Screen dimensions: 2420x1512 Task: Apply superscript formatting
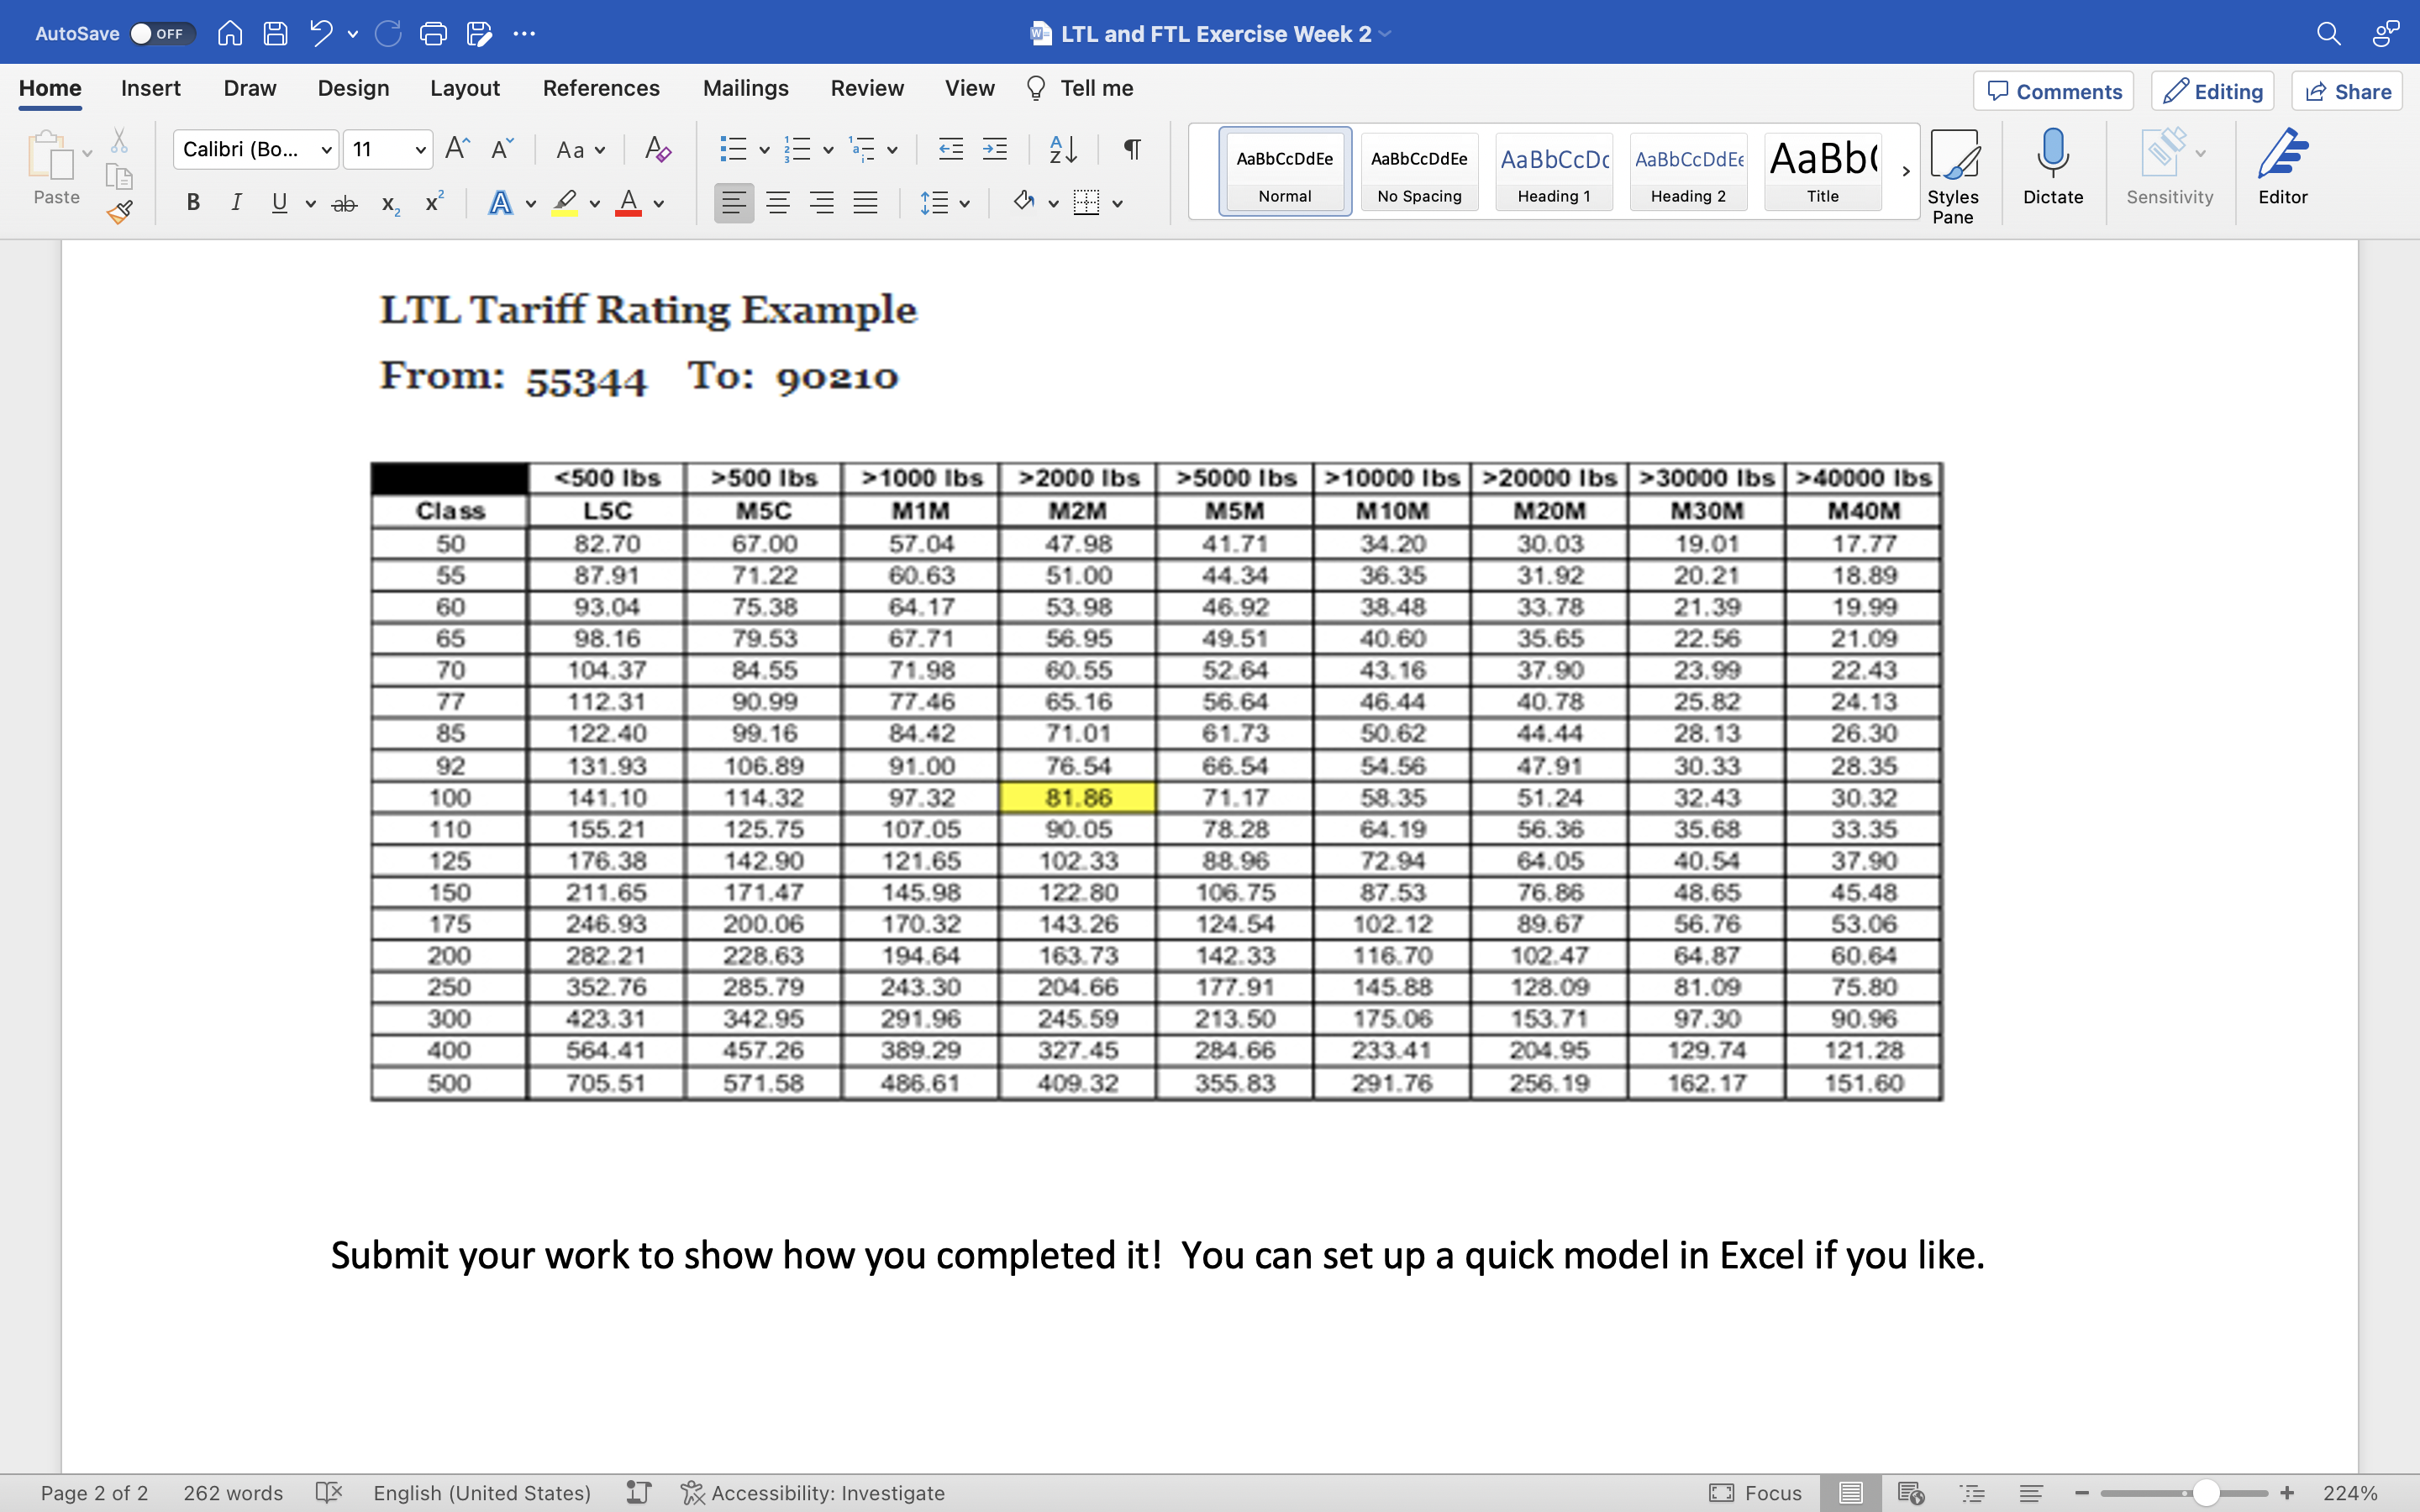click(433, 203)
